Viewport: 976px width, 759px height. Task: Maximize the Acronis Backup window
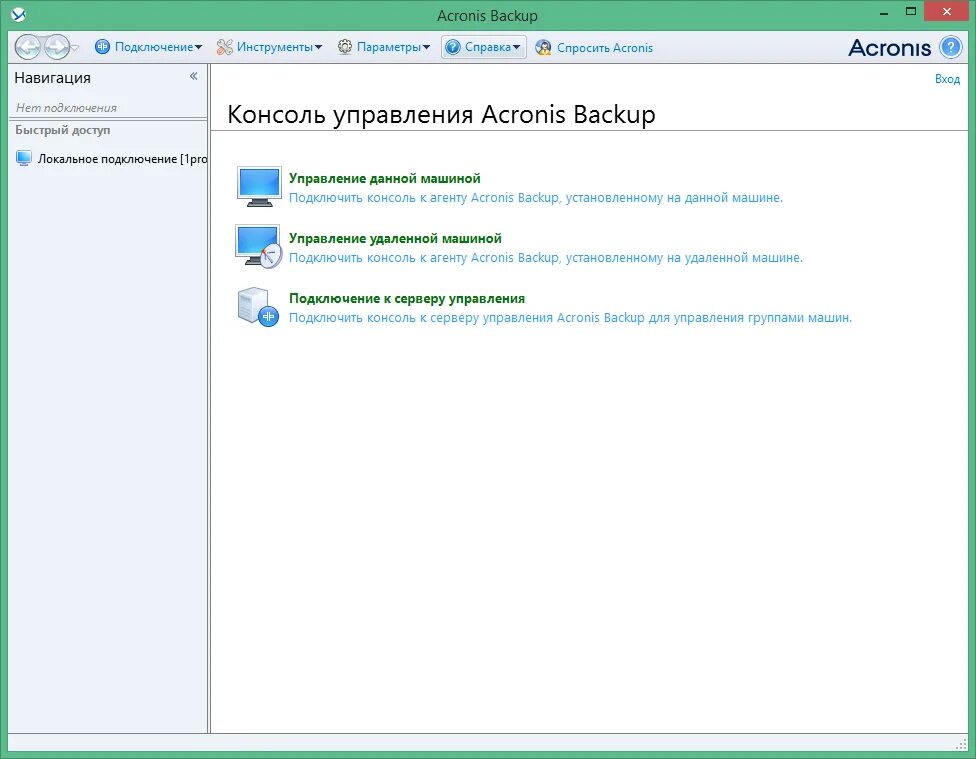point(911,12)
